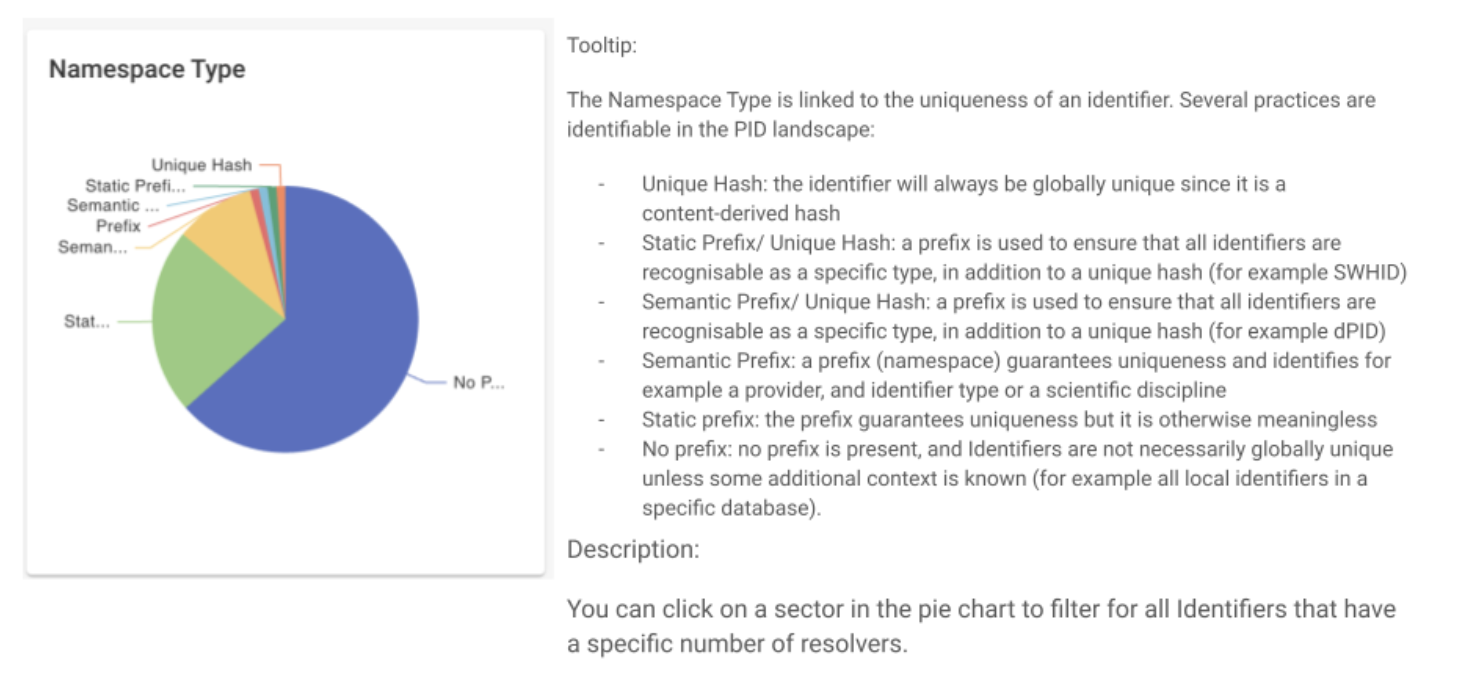1478x684 pixels.
Task: Click the "No prefix" bullet text
Action: tap(1017, 478)
